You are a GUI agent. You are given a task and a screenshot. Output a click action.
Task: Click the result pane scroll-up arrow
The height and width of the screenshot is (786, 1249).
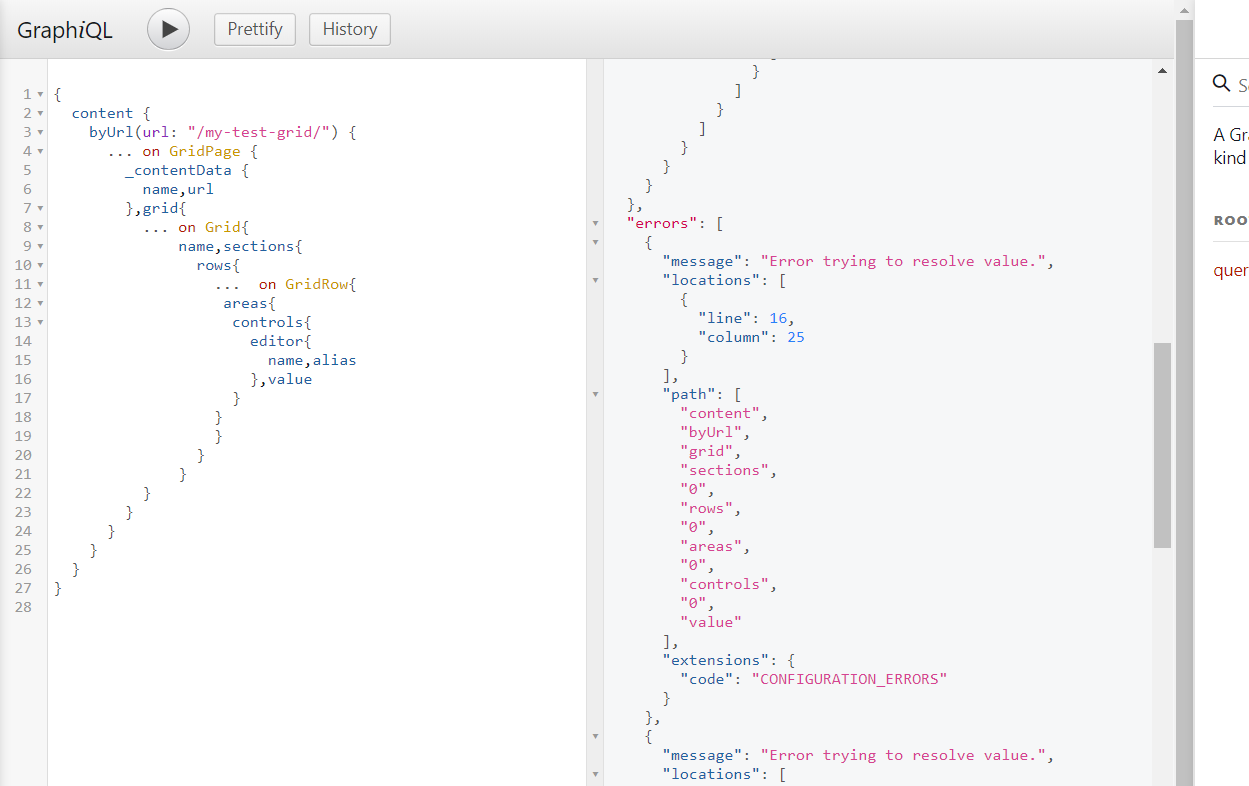pyautogui.click(x=1161, y=71)
